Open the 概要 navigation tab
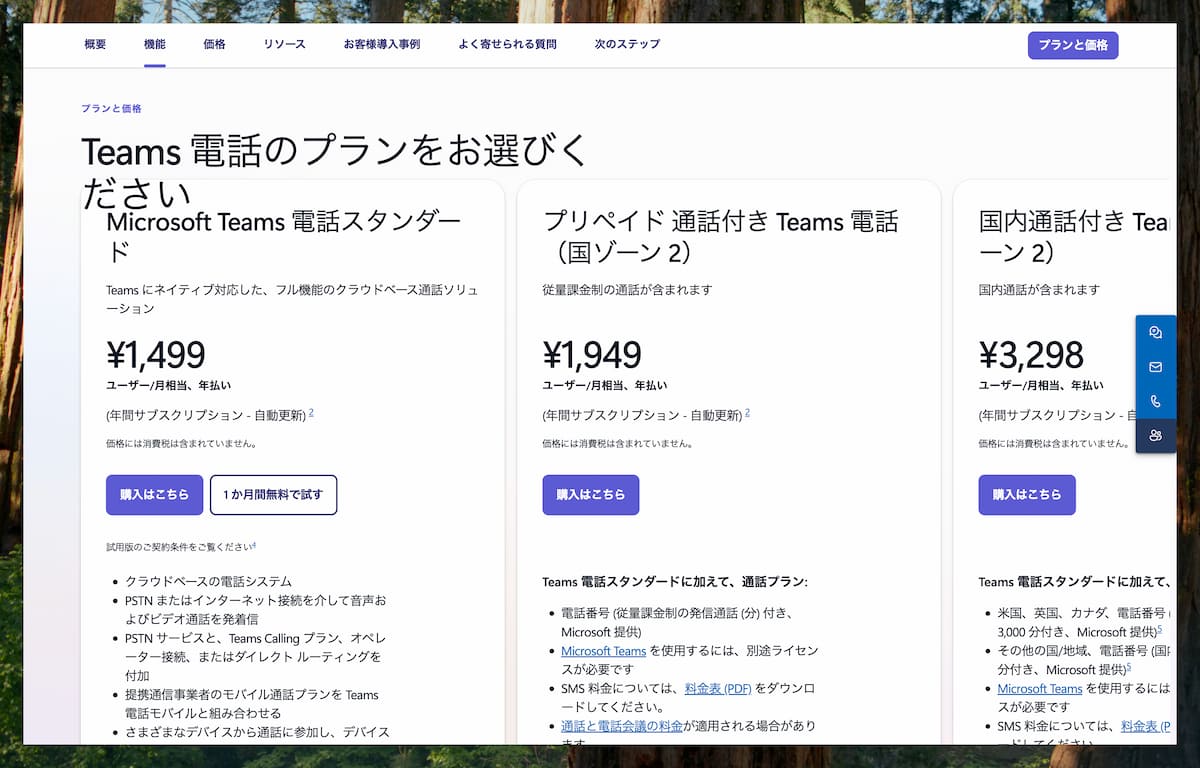 (x=95, y=45)
